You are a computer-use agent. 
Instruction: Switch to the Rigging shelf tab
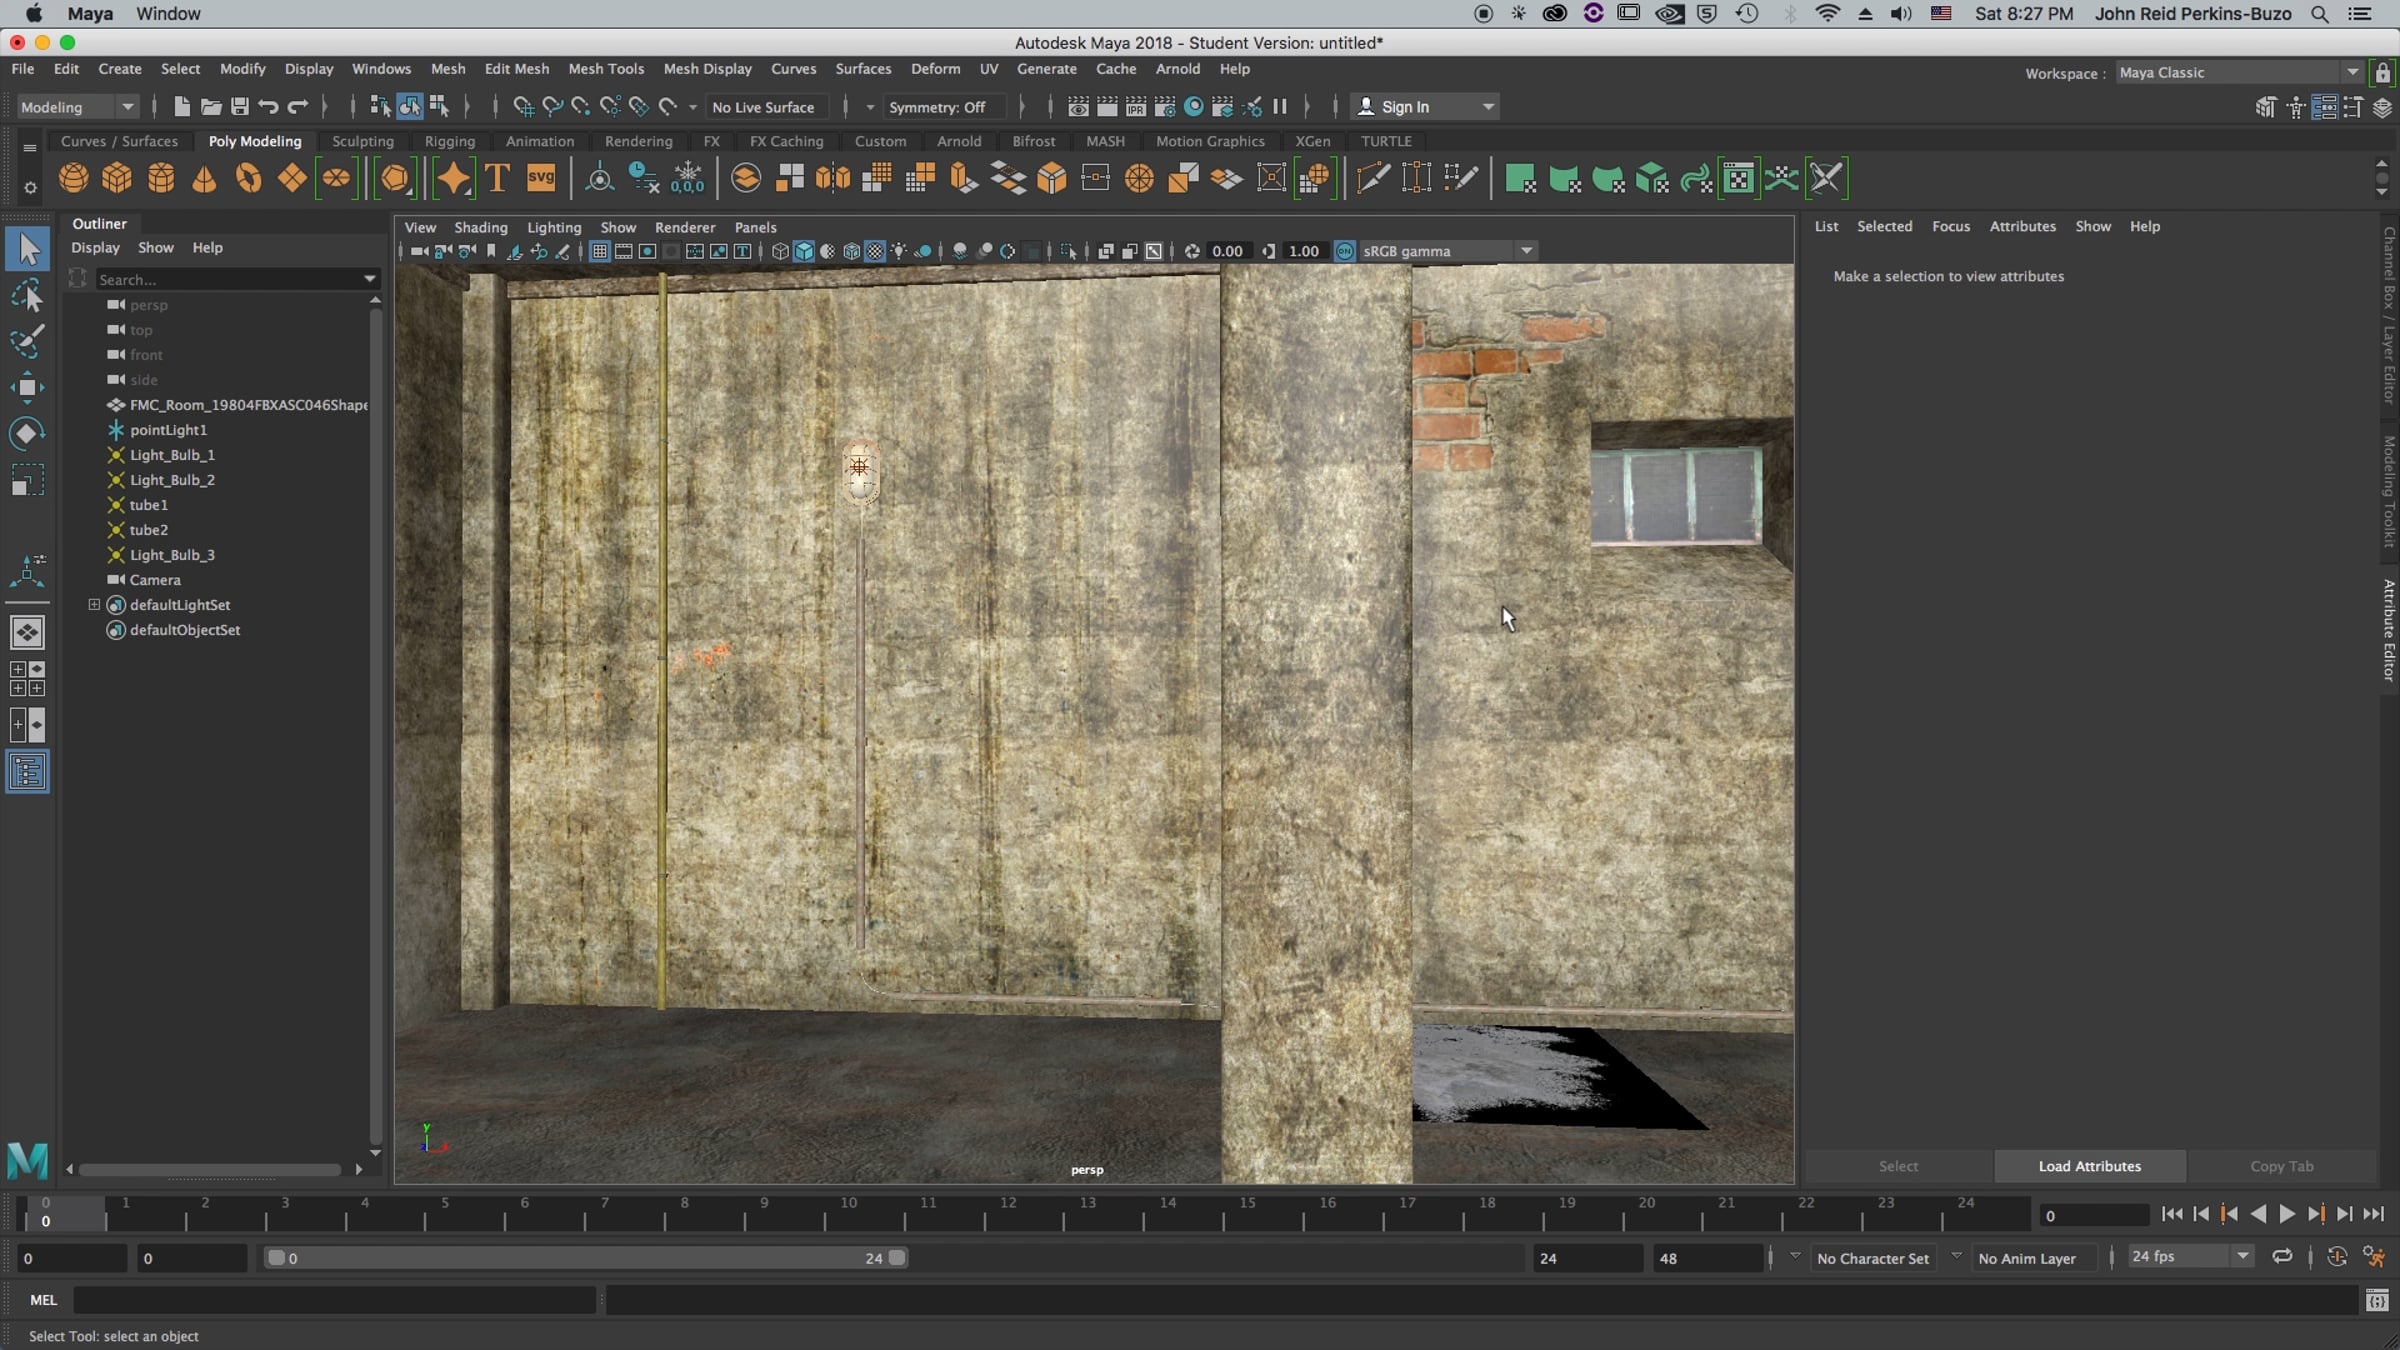point(449,141)
